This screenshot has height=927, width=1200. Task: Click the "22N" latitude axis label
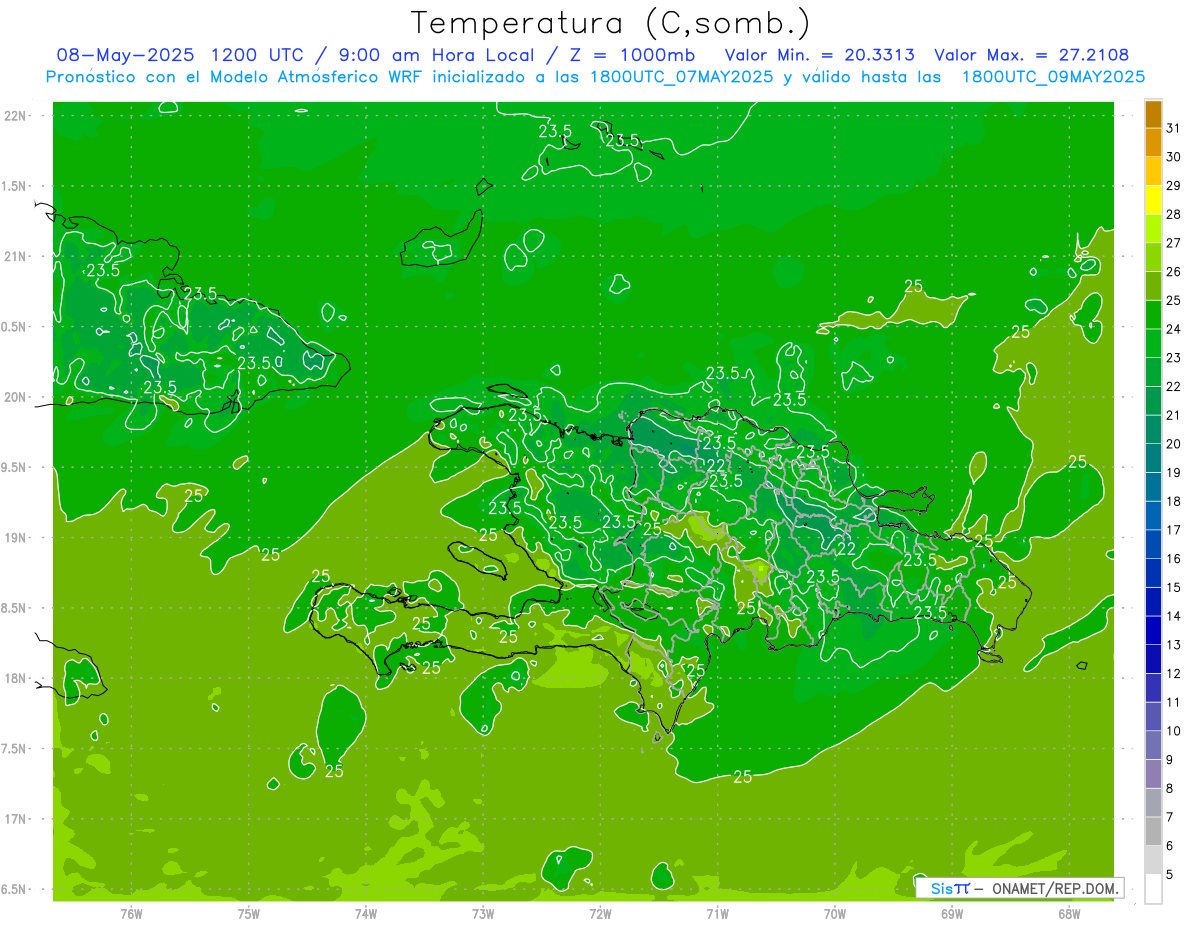[x=15, y=115]
